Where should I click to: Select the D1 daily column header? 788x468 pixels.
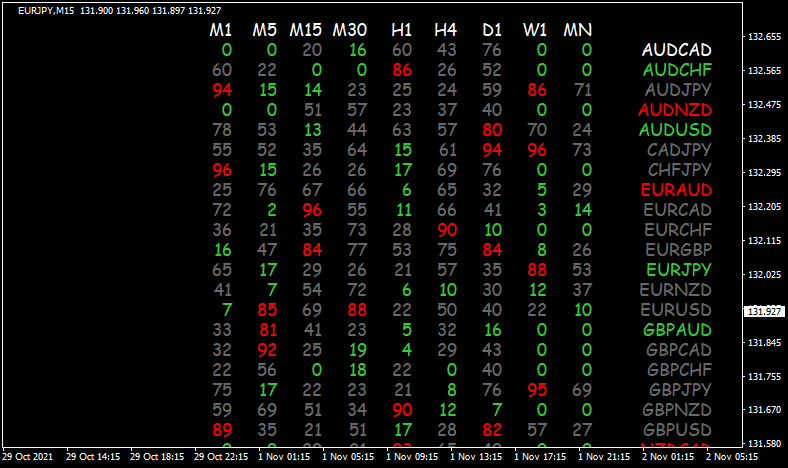click(x=491, y=30)
